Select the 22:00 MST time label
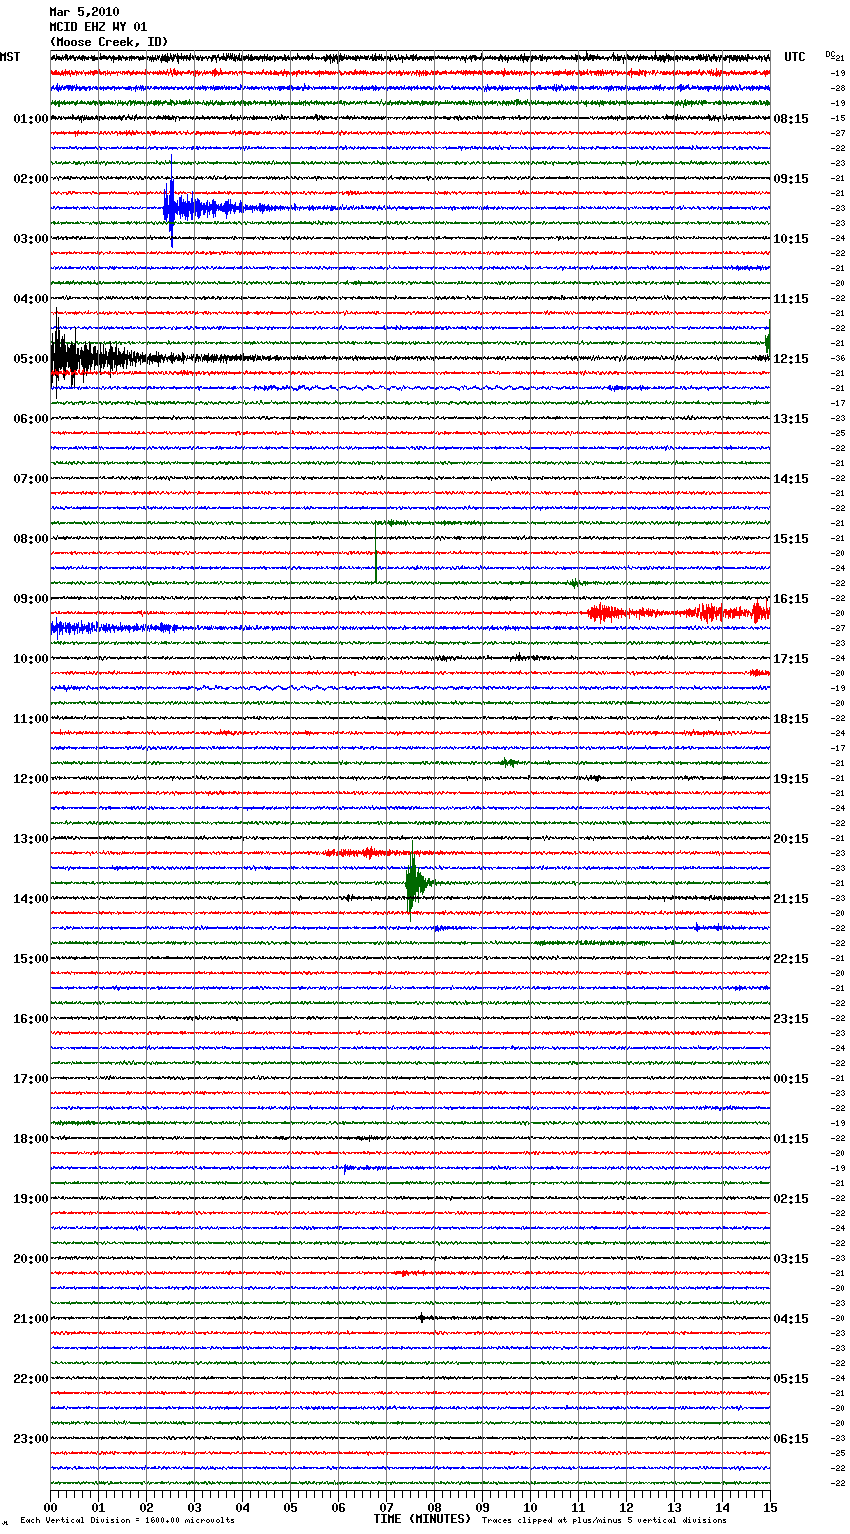 (31, 1379)
